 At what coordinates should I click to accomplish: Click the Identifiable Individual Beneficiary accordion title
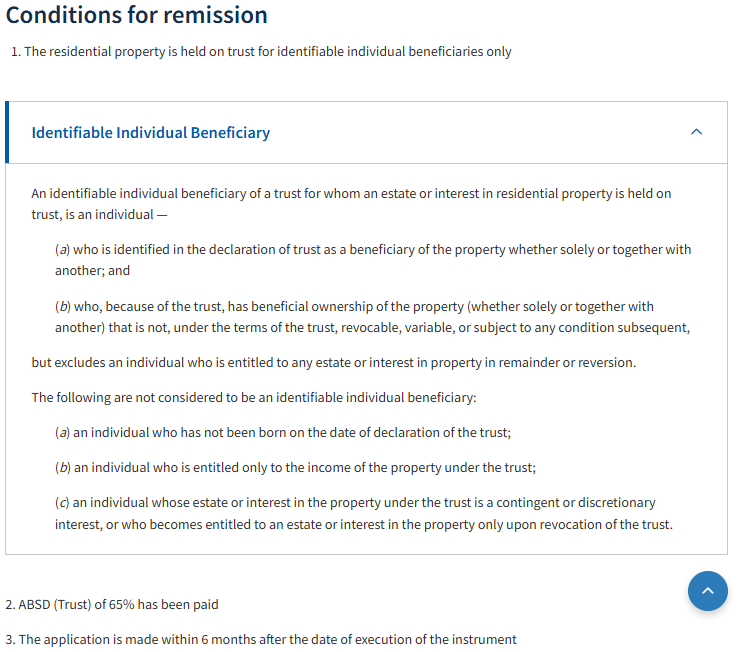pyautogui.click(x=151, y=133)
